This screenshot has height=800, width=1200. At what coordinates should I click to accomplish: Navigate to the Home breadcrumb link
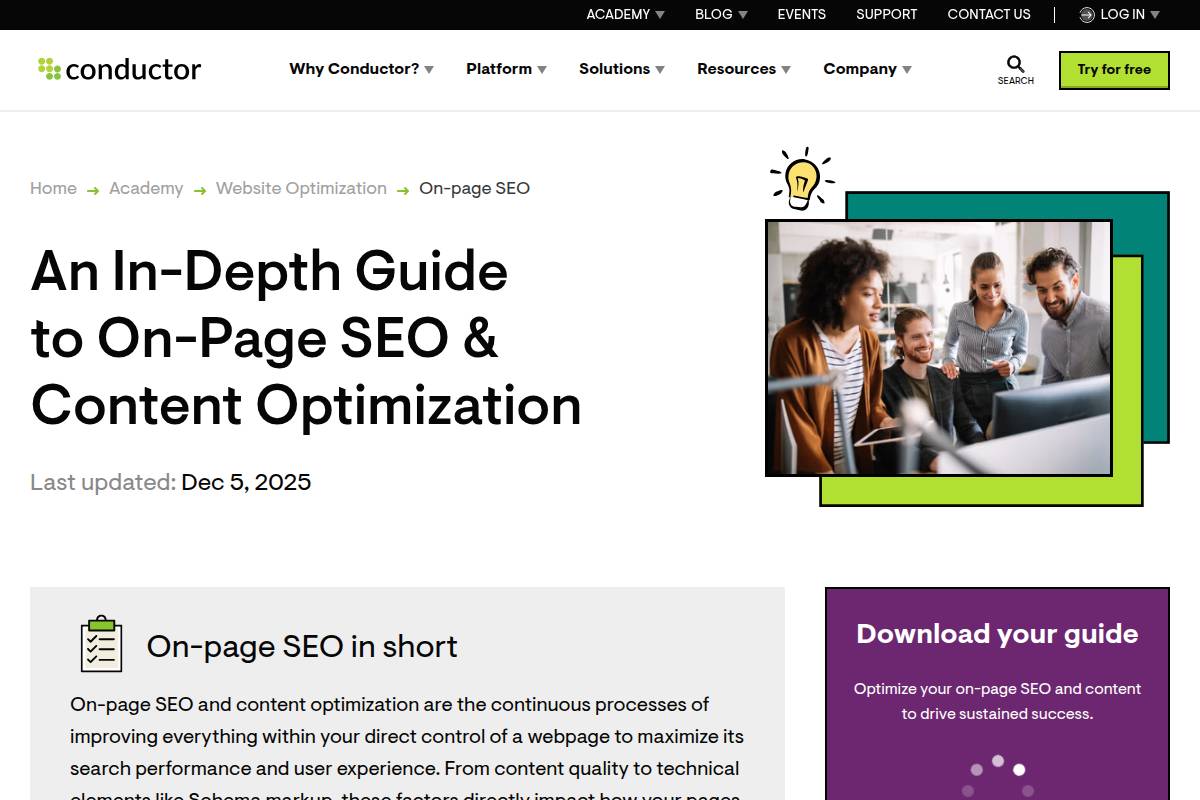[53, 188]
